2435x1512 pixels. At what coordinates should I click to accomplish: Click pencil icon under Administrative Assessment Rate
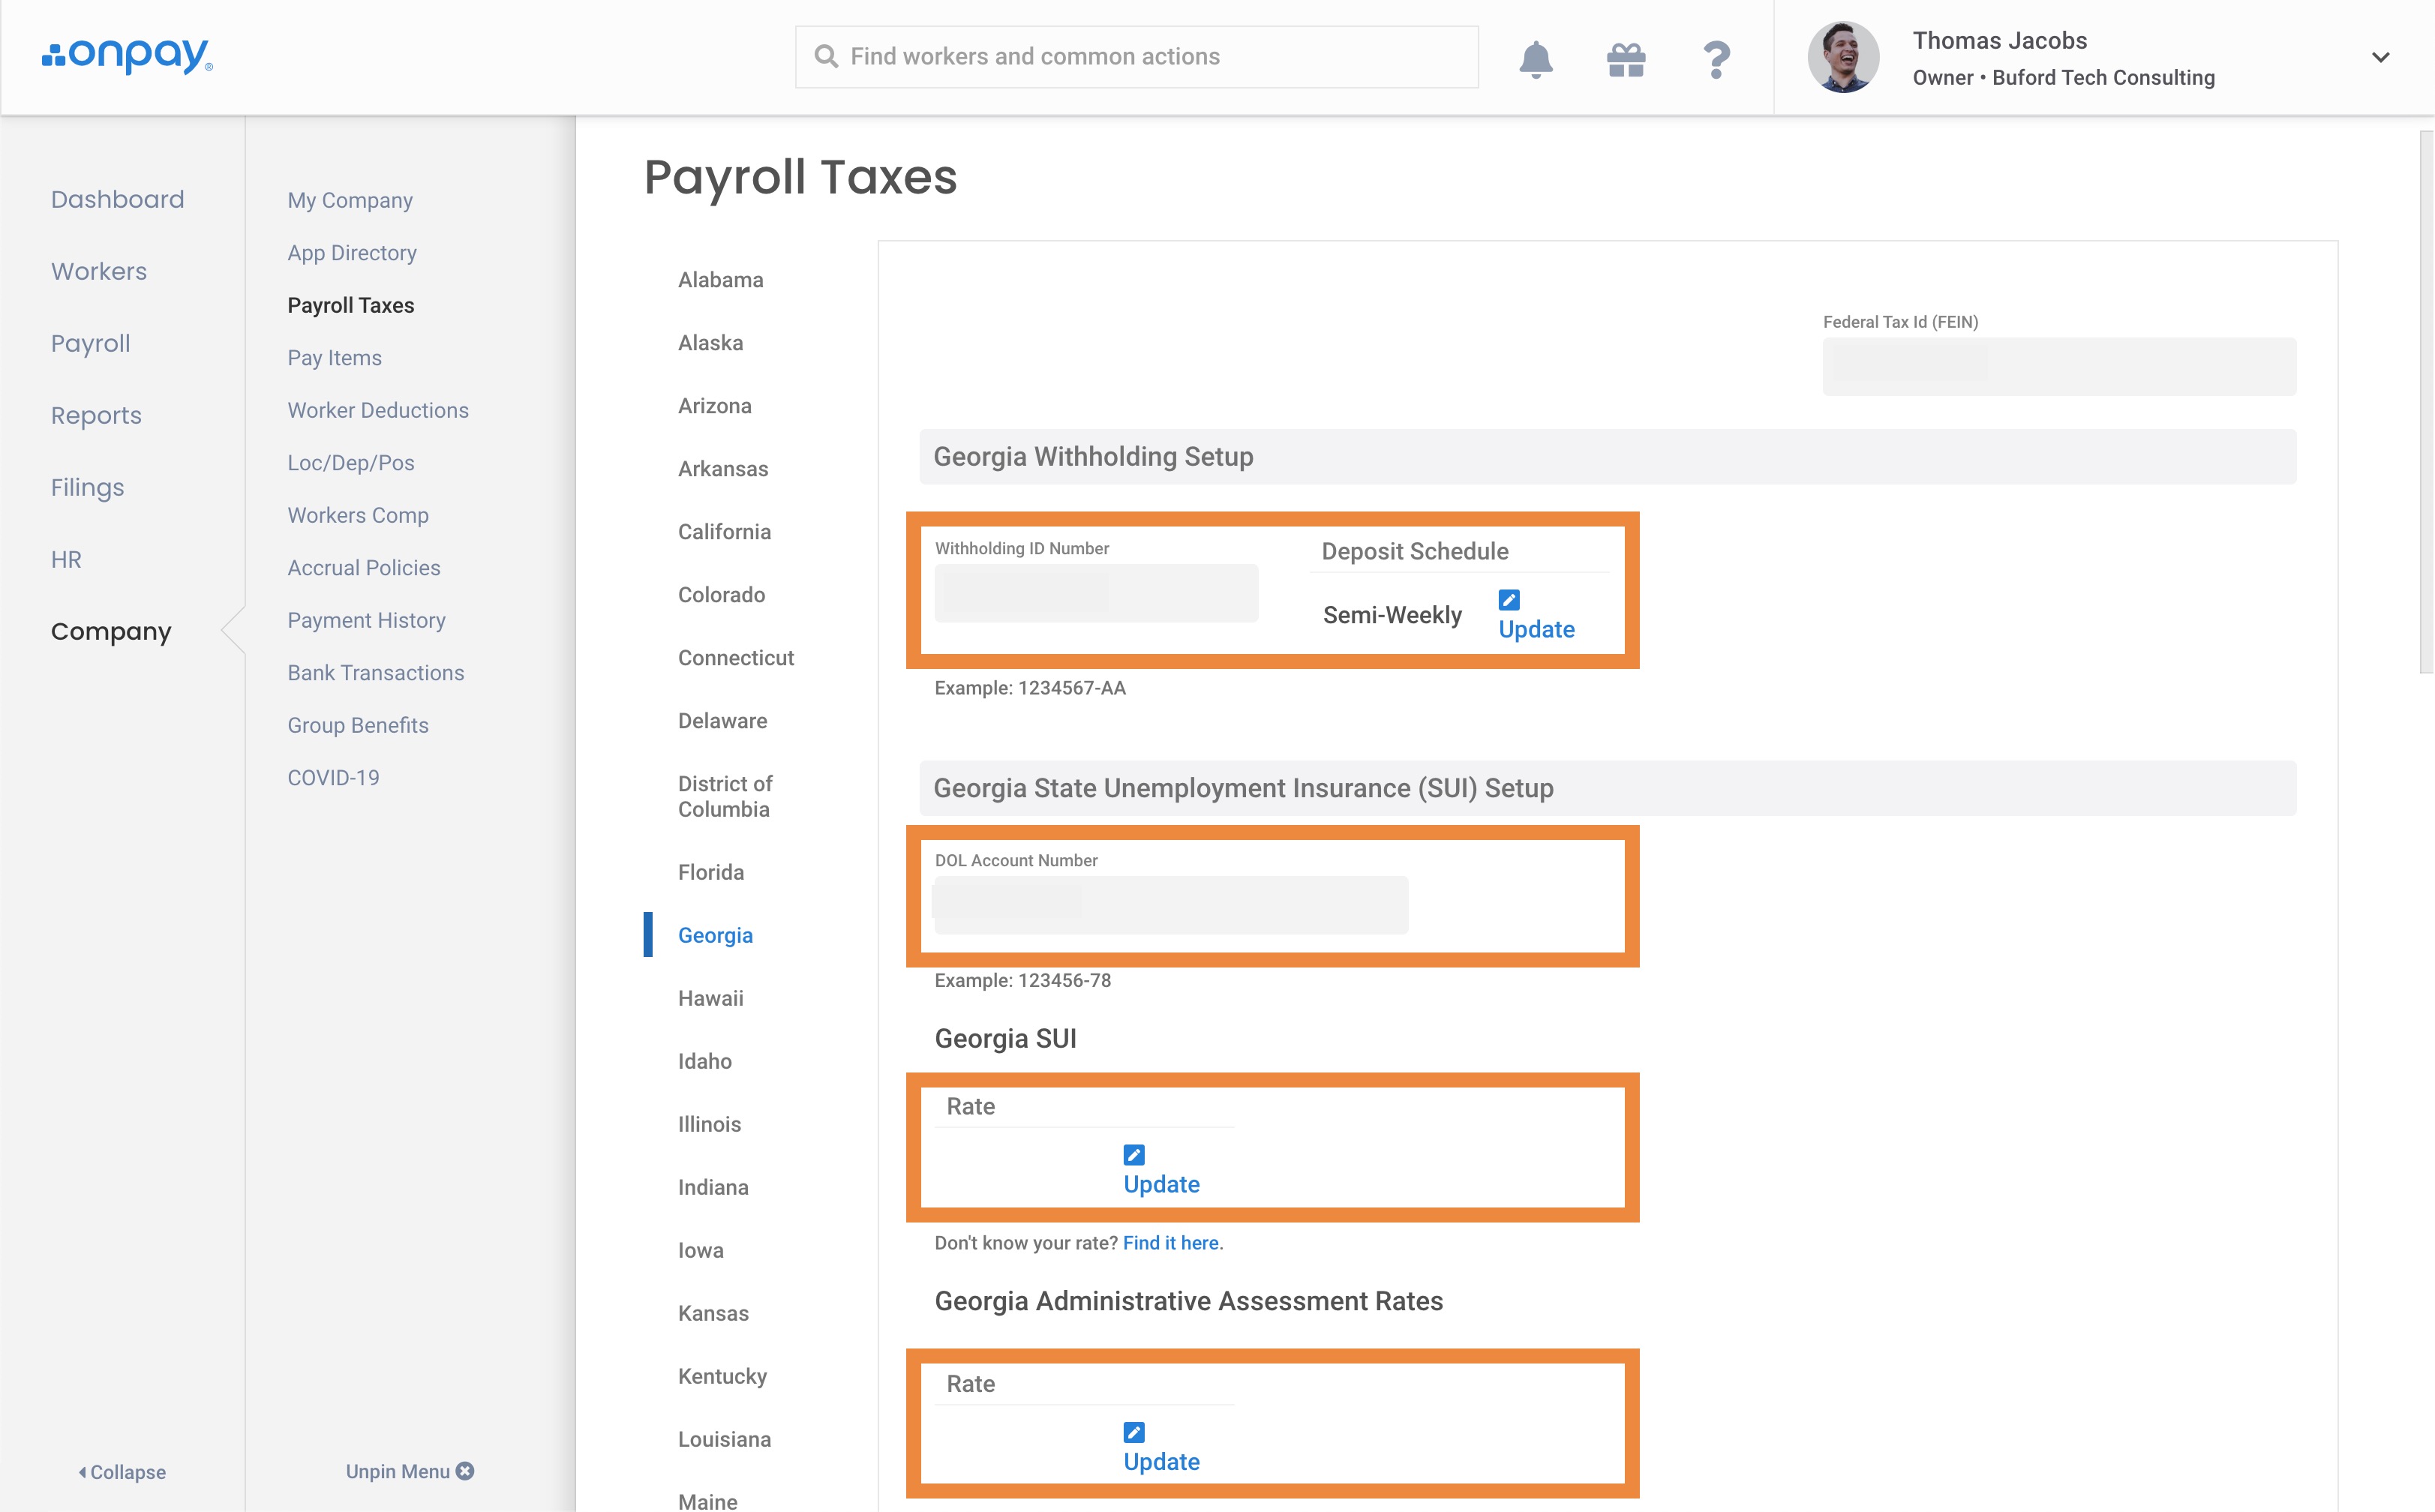click(x=1133, y=1432)
